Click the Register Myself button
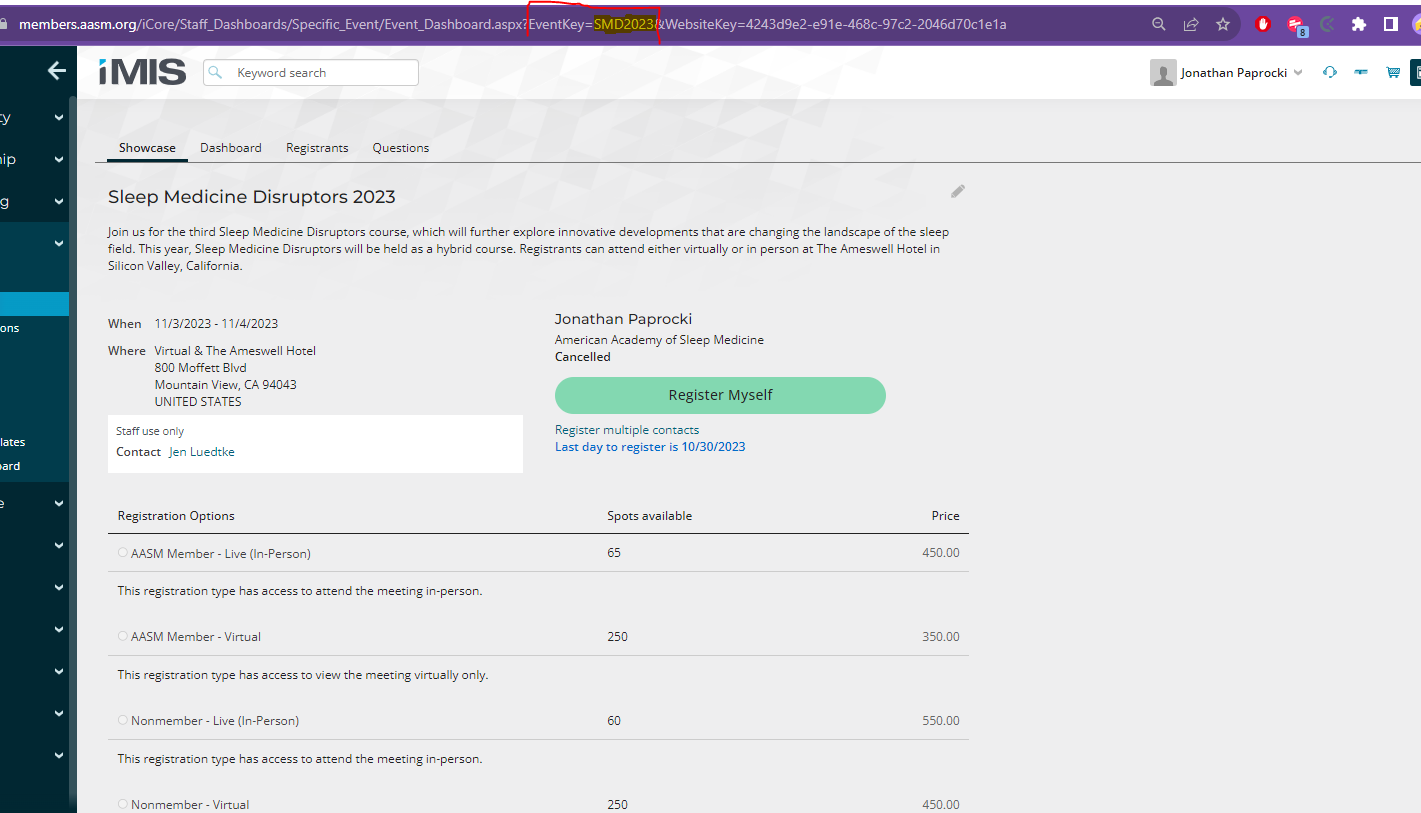 pos(720,395)
